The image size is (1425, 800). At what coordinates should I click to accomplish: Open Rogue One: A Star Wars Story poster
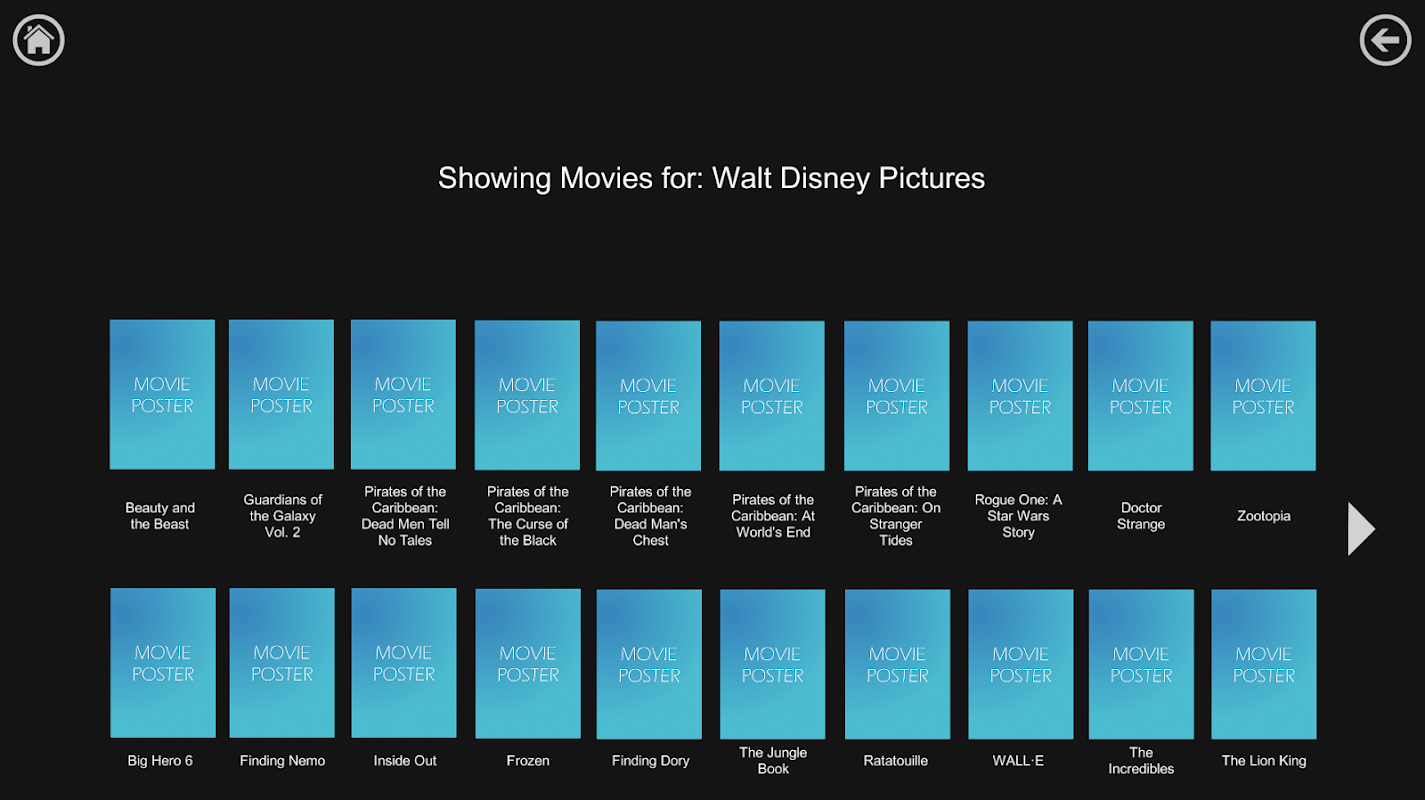click(1020, 395)
